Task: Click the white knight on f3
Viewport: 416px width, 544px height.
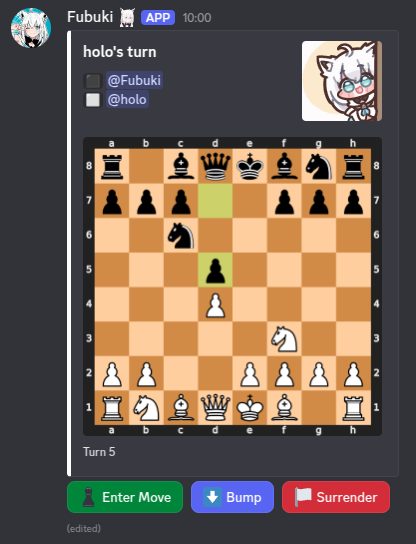Action: [x=285, y=339]
